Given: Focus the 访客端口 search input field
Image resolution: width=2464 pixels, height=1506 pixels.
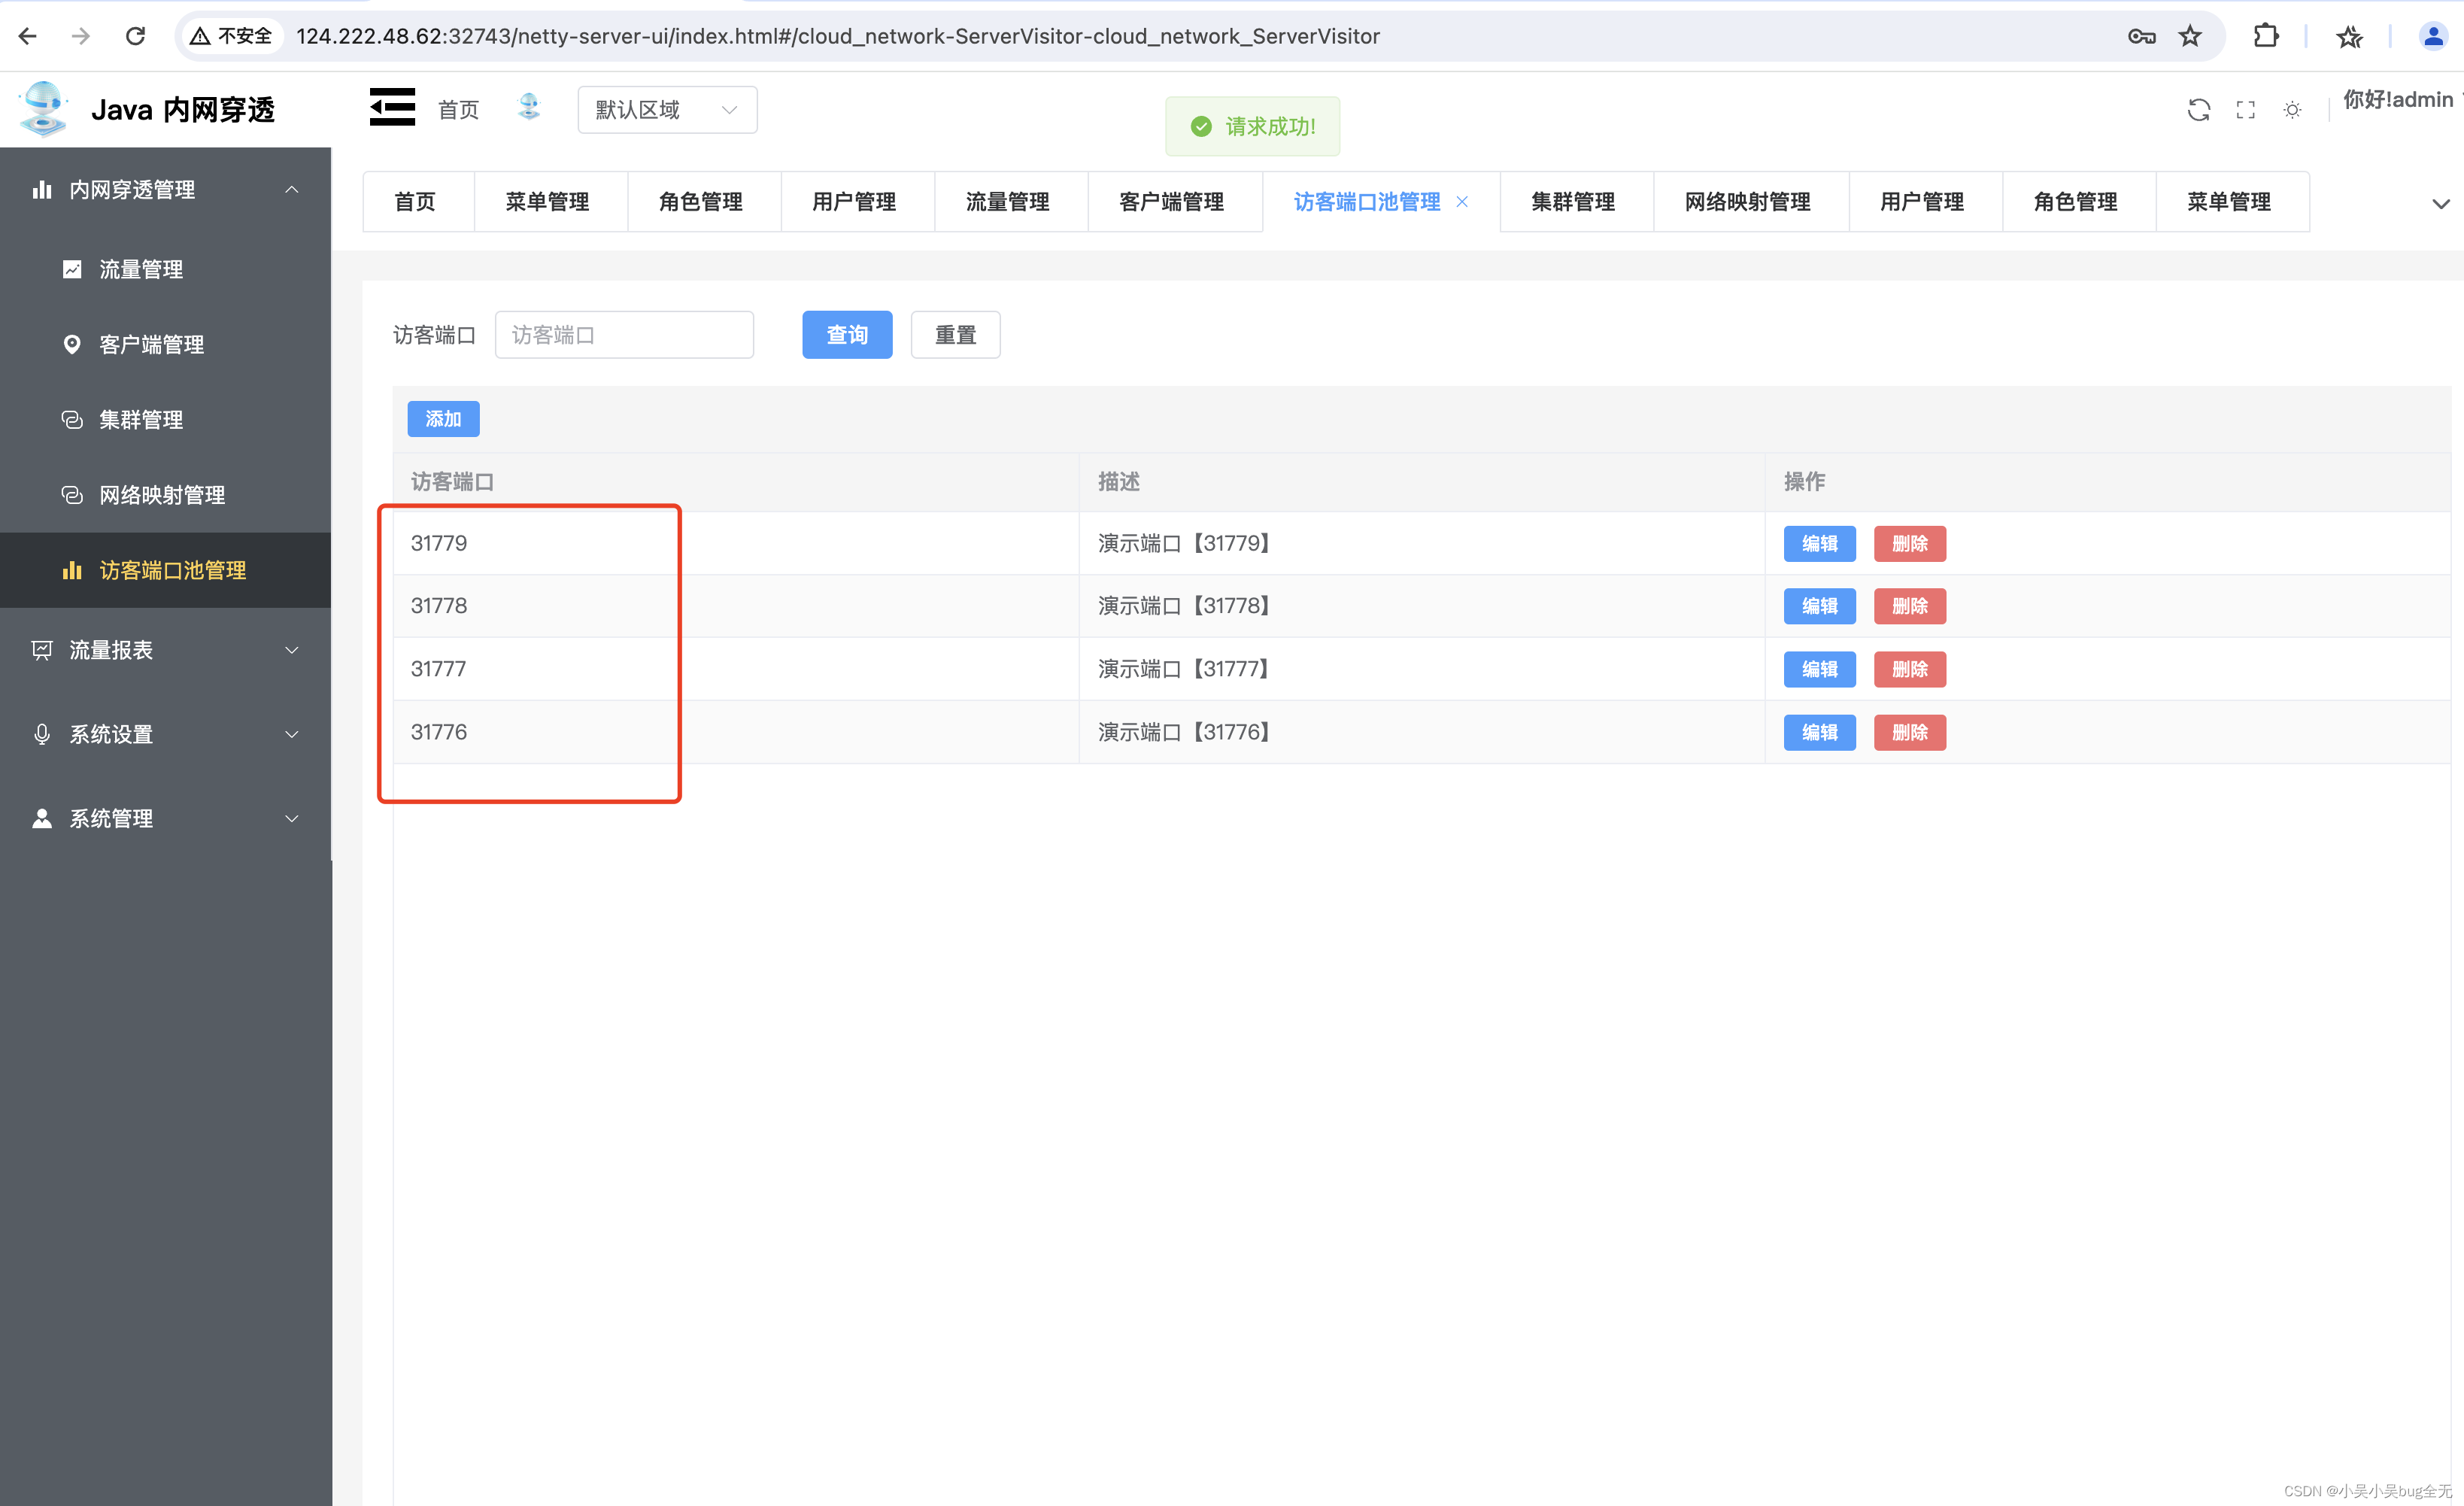Looking at the screenshot, I should pyautogui.click(x=624, y=335).
